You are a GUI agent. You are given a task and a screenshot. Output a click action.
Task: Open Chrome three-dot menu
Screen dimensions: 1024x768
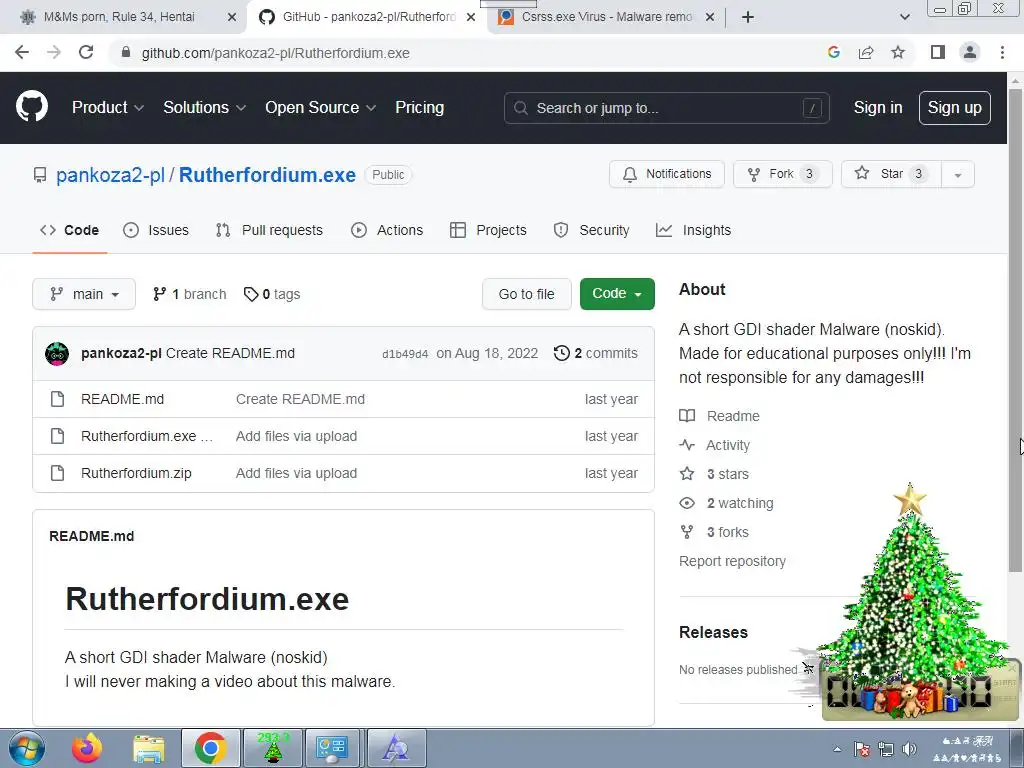(x=1002, y=52)
